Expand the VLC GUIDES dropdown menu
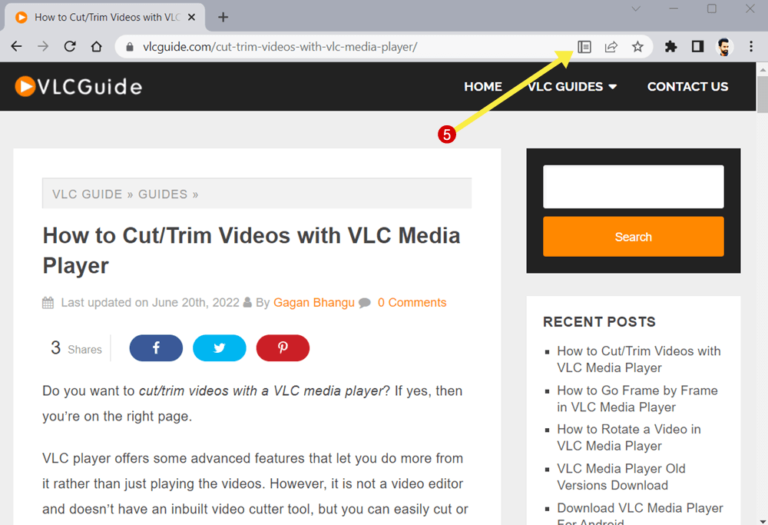This screenshot has height=525, width=768. click(x=572, y=87)
